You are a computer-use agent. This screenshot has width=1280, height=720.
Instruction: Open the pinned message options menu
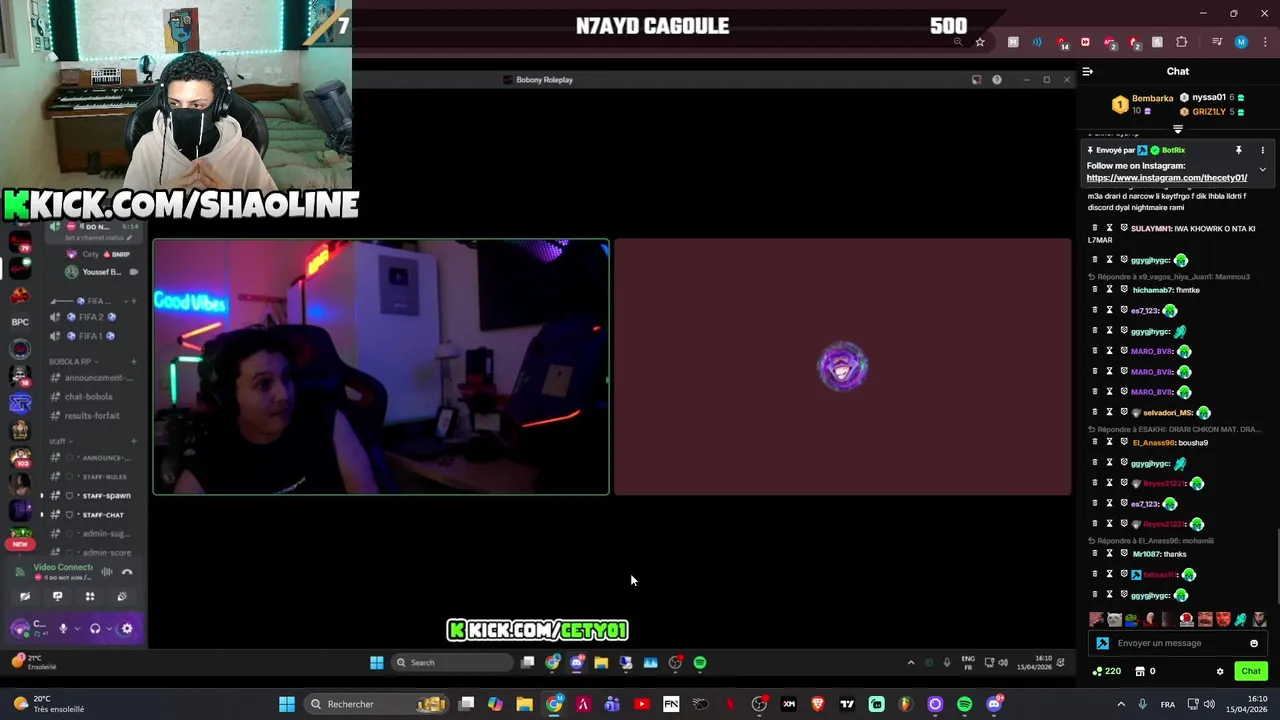pyautogui.click(x=1262, y=150)
